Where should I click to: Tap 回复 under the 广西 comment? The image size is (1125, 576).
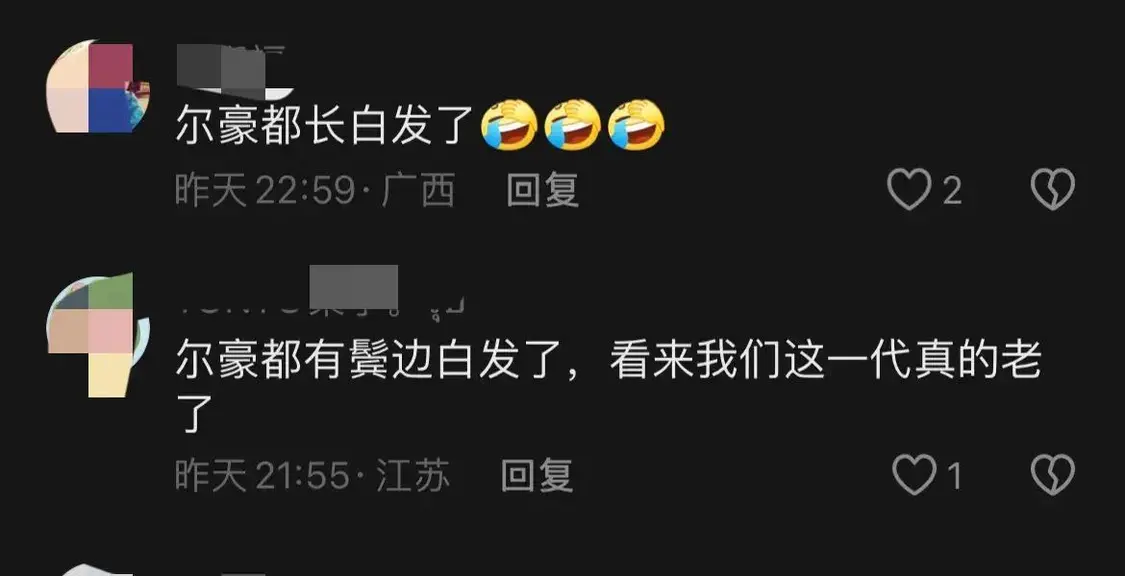tap(542, 191)
